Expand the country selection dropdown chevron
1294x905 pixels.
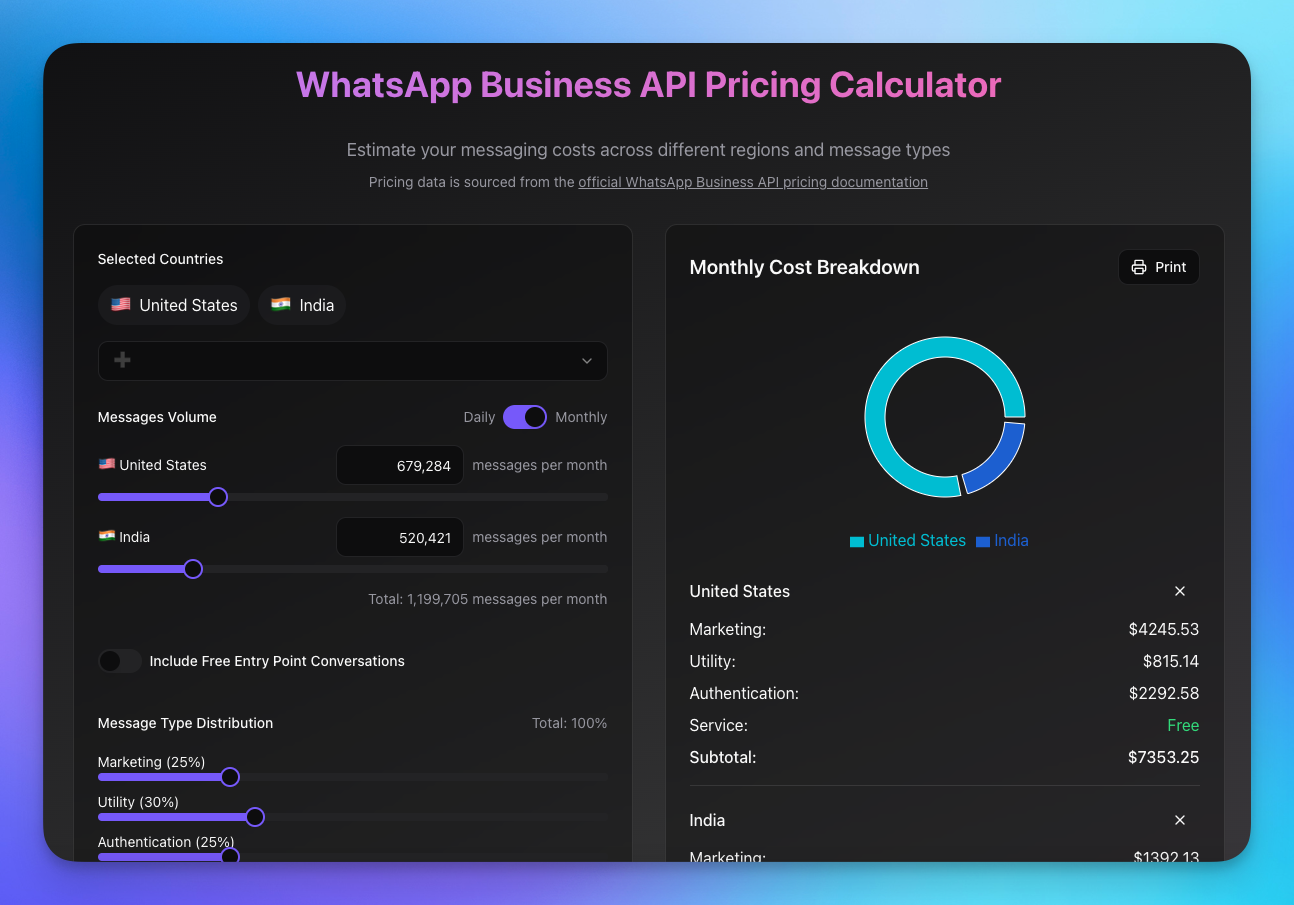click(x=587, y=361)
